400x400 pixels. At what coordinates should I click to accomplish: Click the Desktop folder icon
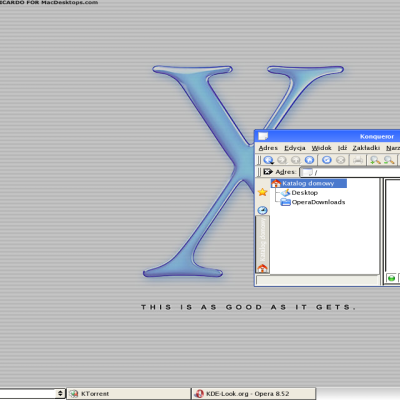[x=285, y=193]
